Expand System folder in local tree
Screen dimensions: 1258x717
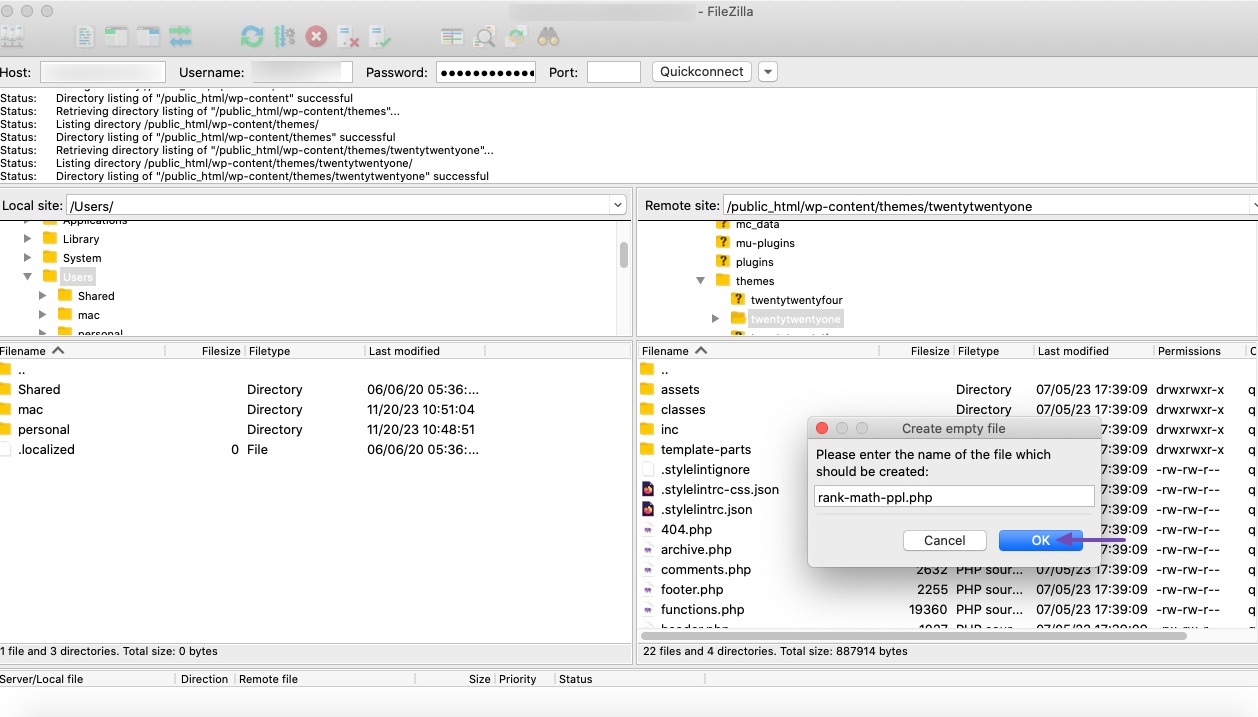click(28, 258)
